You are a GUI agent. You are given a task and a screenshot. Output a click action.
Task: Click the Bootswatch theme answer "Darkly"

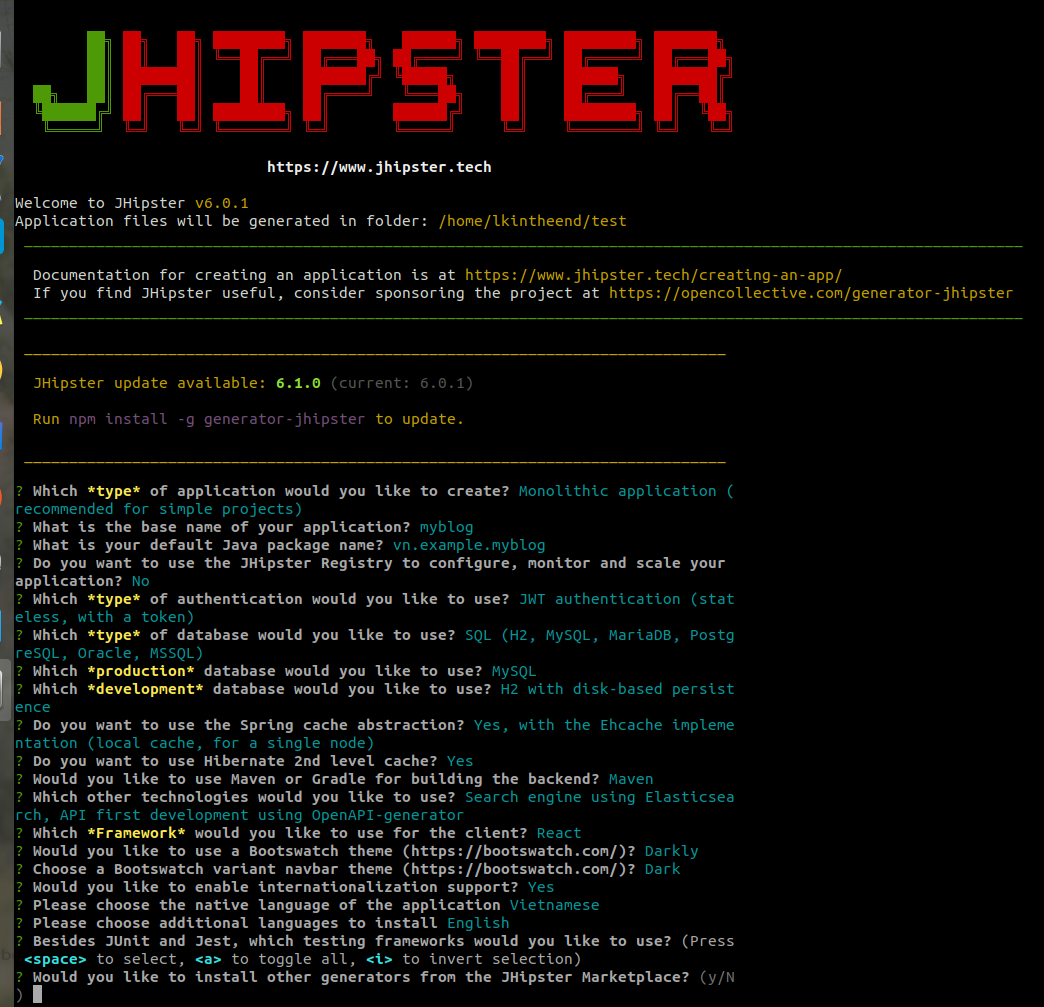(671, 850)
